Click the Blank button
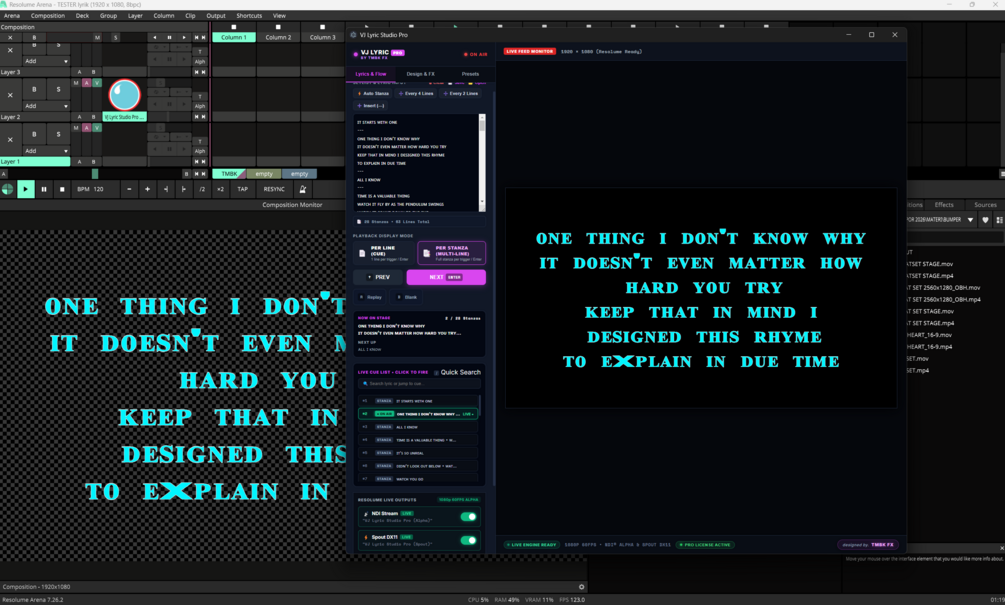1005x605 pixels. [x=407, y=297]
